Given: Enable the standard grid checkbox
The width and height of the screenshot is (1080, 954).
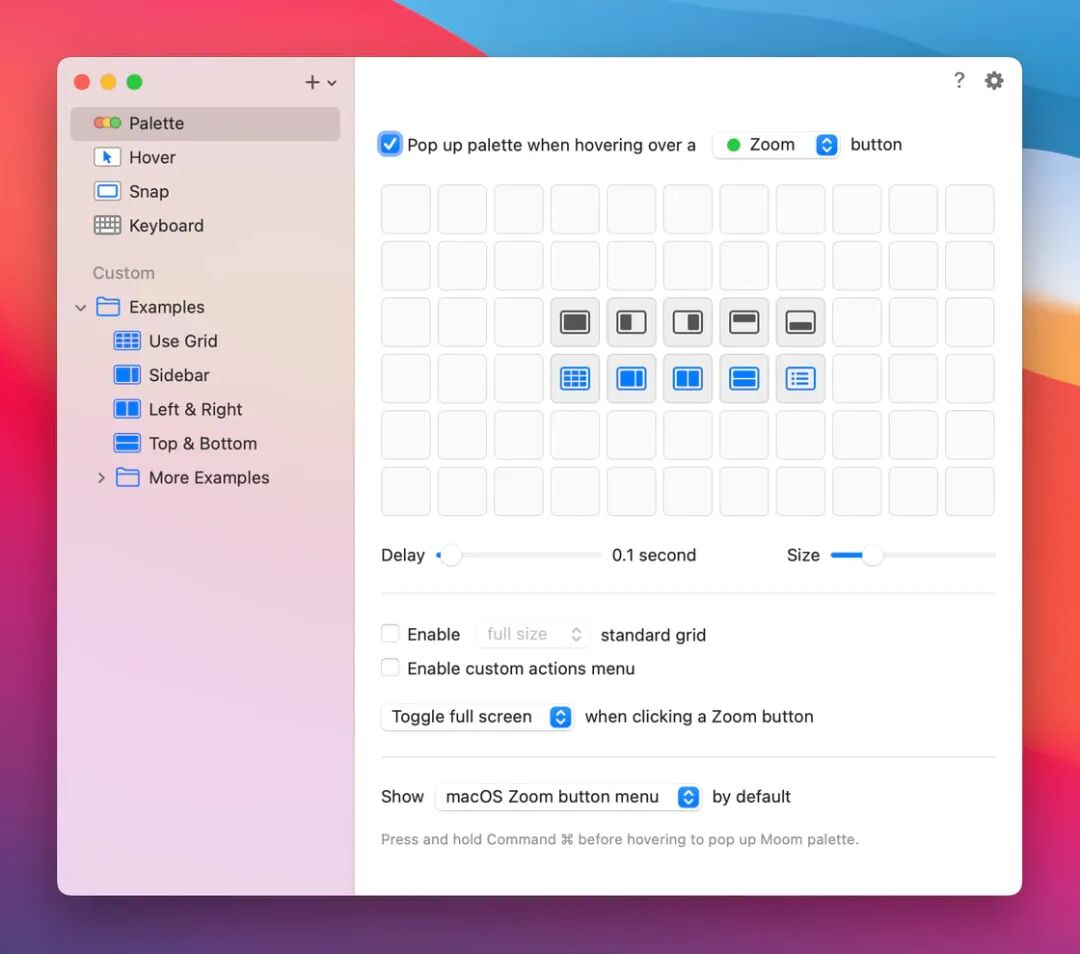Looking at the screenshot, I should [390, 634].
